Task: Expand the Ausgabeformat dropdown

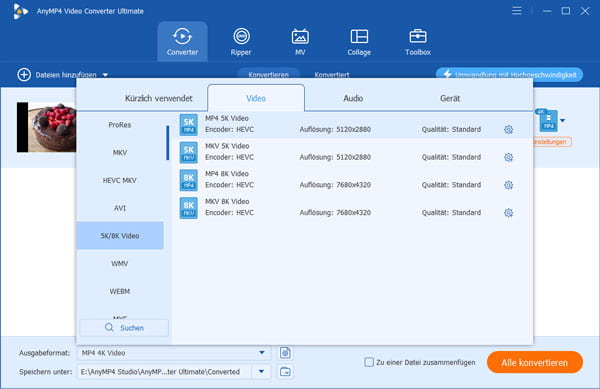Action: (262, 353)
